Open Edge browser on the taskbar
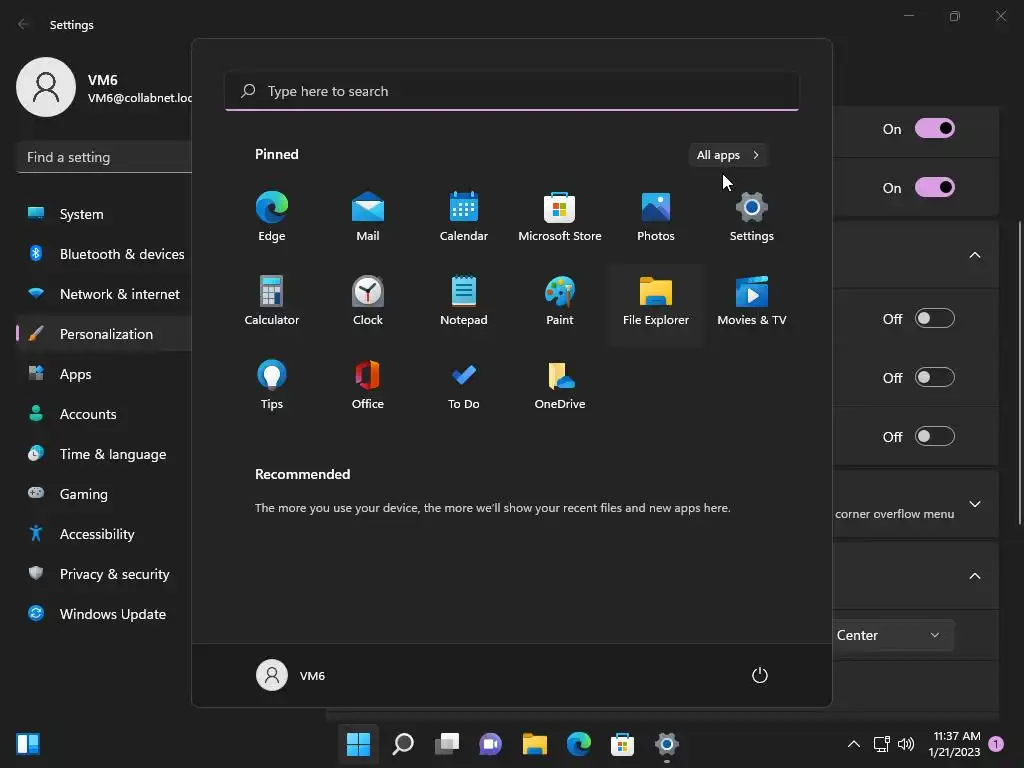 [x=579, y=744]
